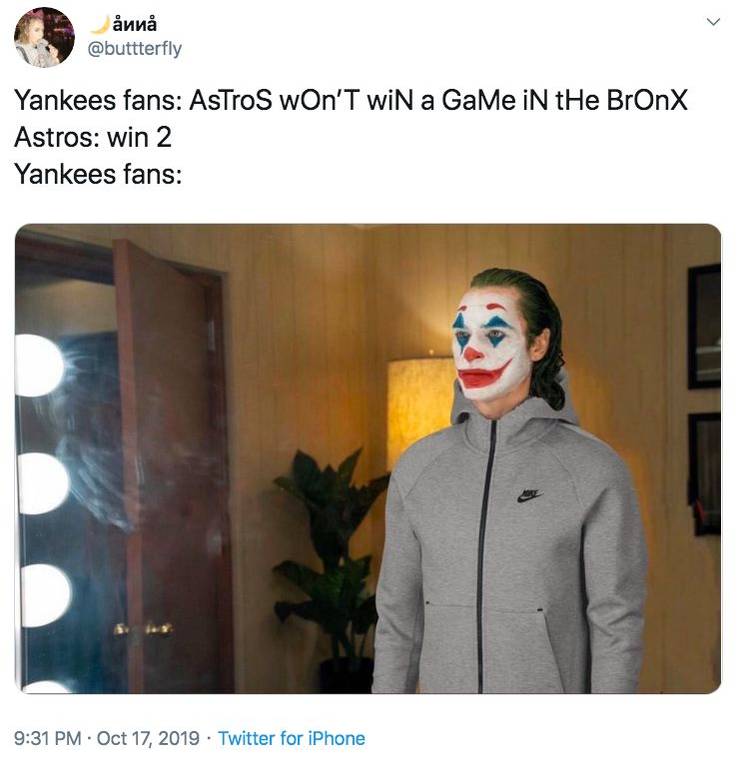Image resolution: width=740 pixels, height=760 pixels.
Task: Click the Oct 17, 2019 date
Action: (x=148, y=738)
